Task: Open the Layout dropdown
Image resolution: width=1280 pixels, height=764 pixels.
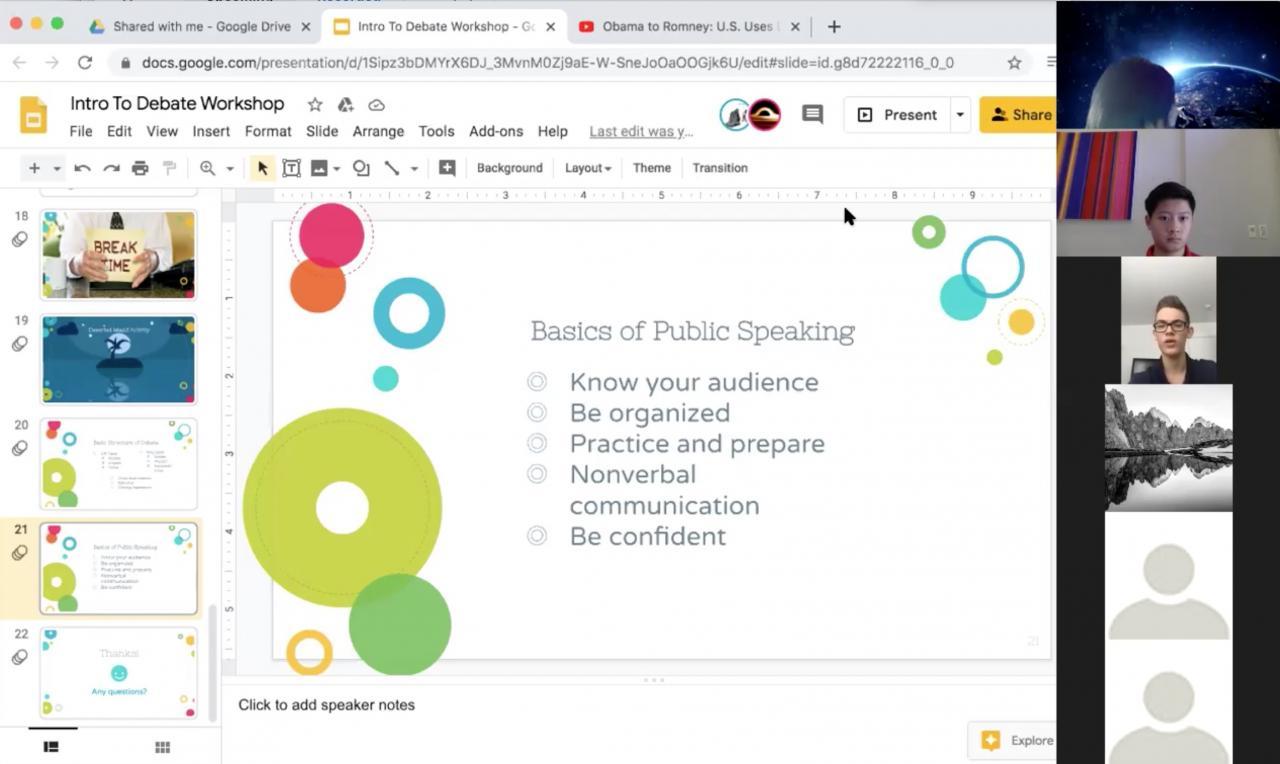Action: [x=588, y=168]
